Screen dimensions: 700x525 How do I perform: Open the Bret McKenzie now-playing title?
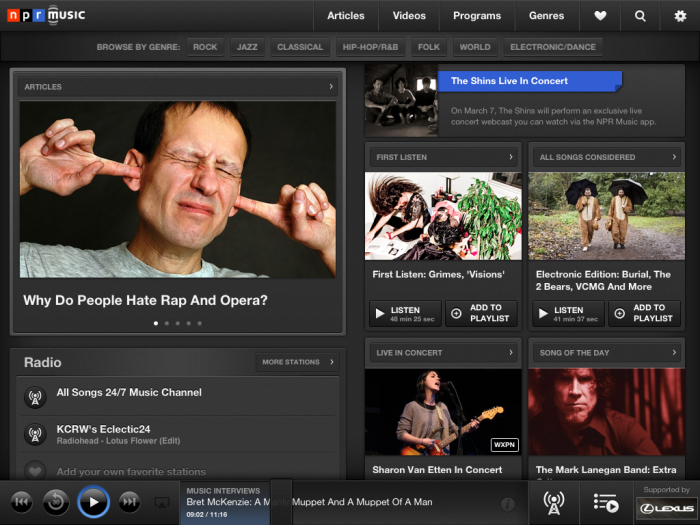click(x=309, y=502)
